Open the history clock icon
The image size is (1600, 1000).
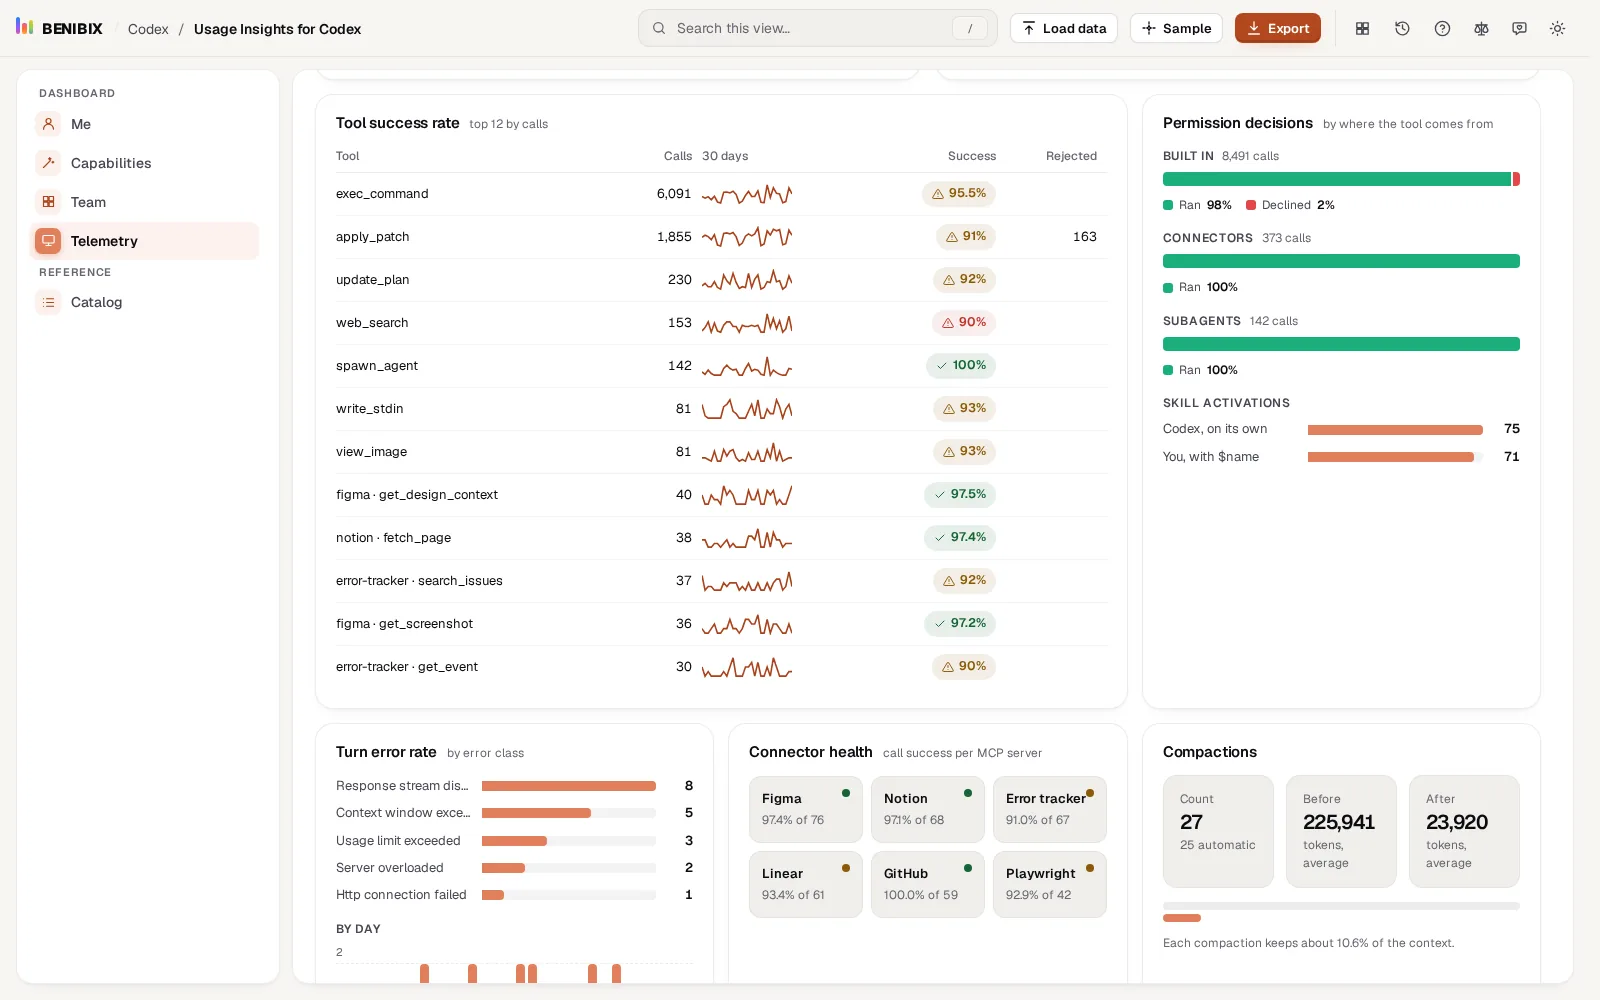1402,29
